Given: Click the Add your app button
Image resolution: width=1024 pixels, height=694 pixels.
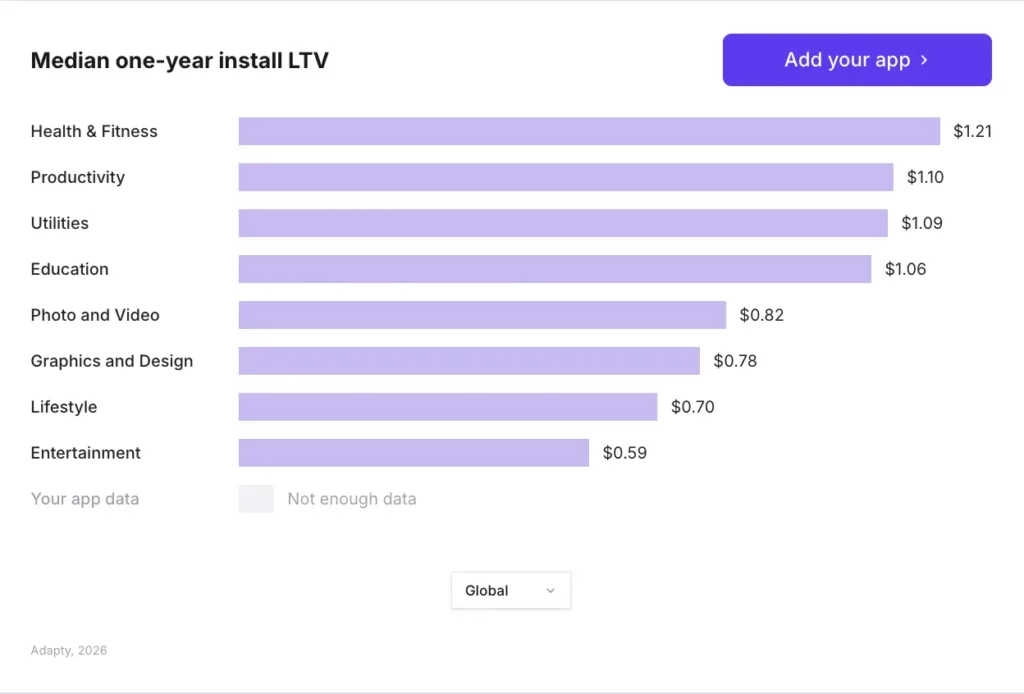Looking at the screenshot, I should click(856, 60).
